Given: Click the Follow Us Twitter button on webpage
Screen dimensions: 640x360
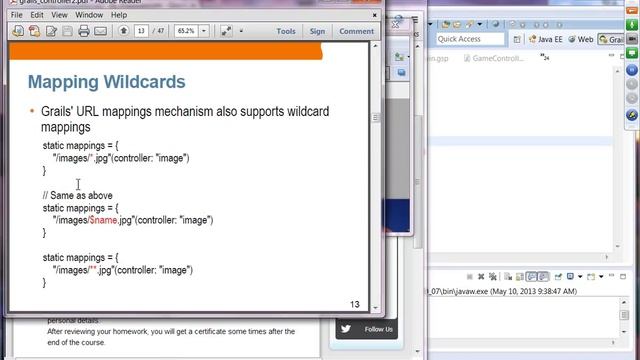Looking at the screenshot, I should [x=367, y=329].
